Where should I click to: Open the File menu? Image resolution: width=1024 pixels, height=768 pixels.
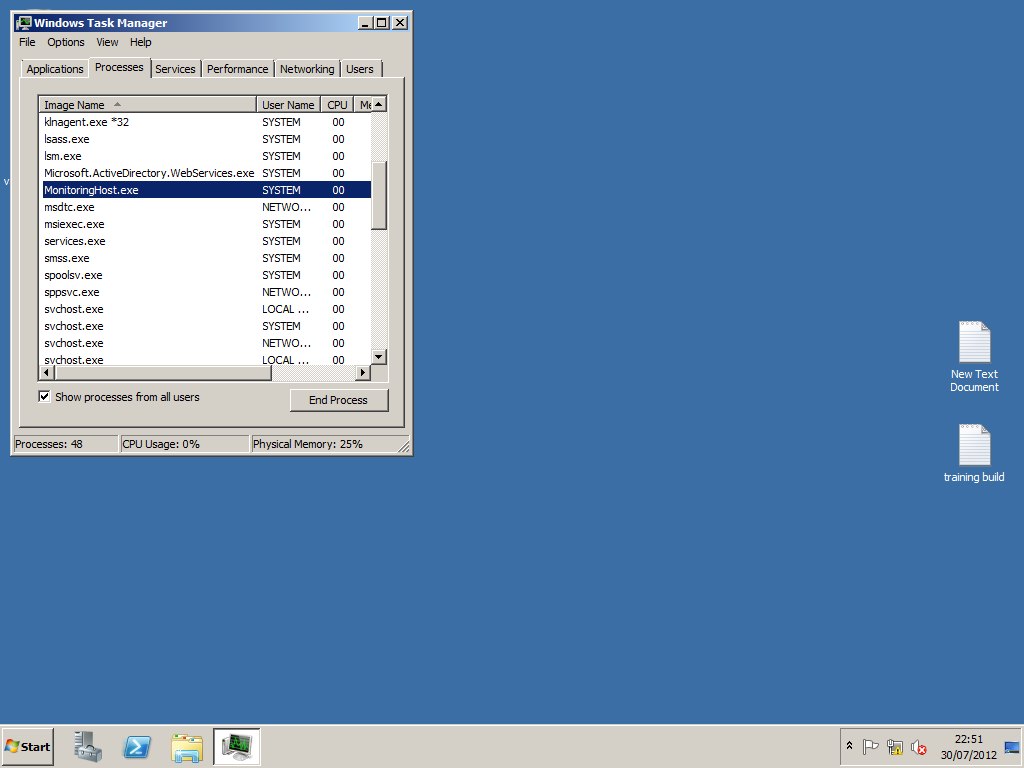tap(27, 42)
